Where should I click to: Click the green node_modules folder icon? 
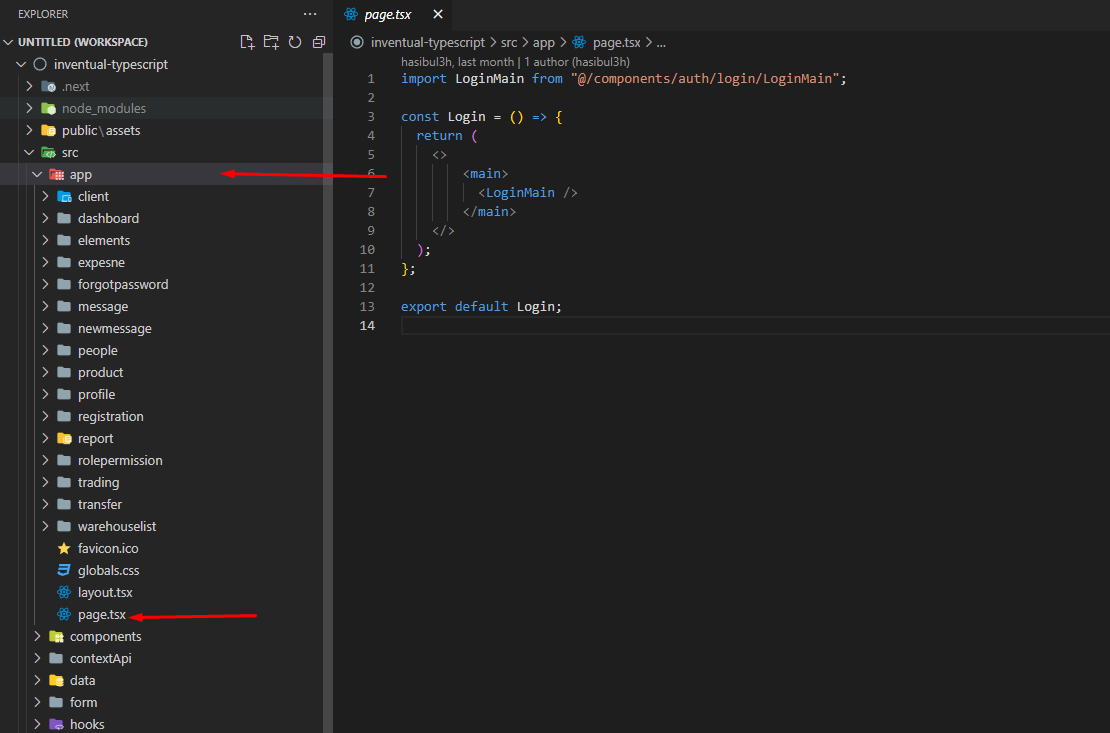tap(49, 108)
